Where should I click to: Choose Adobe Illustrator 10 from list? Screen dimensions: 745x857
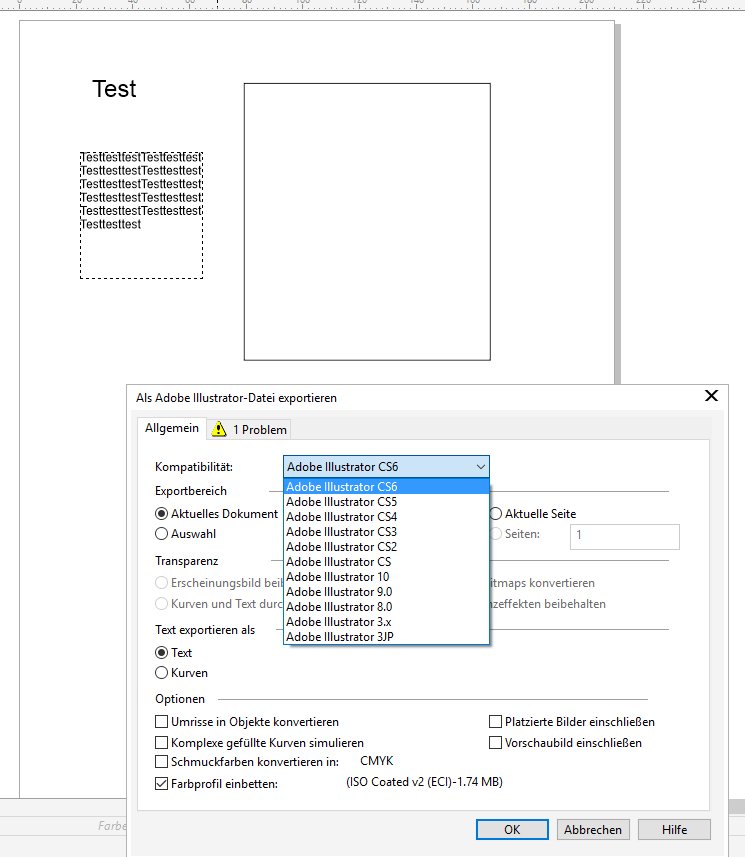pyautogui.click(x=386, y=577)
